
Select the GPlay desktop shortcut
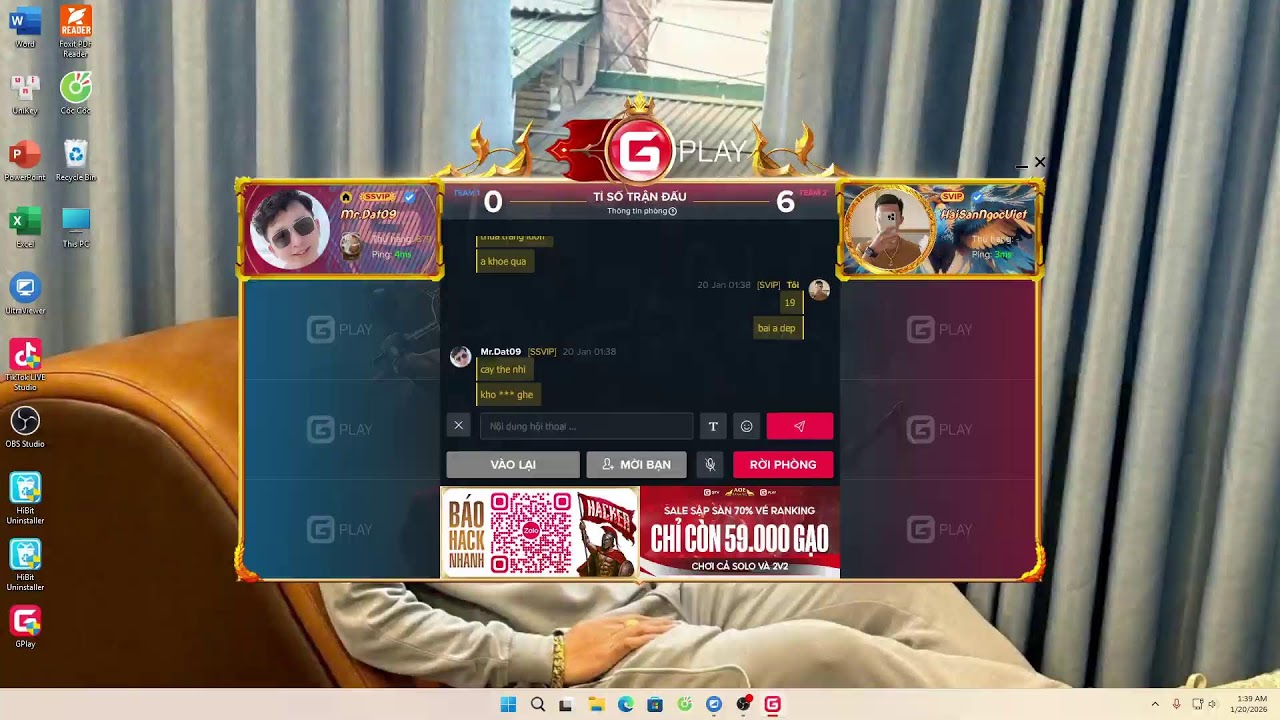tap(25, 628)
